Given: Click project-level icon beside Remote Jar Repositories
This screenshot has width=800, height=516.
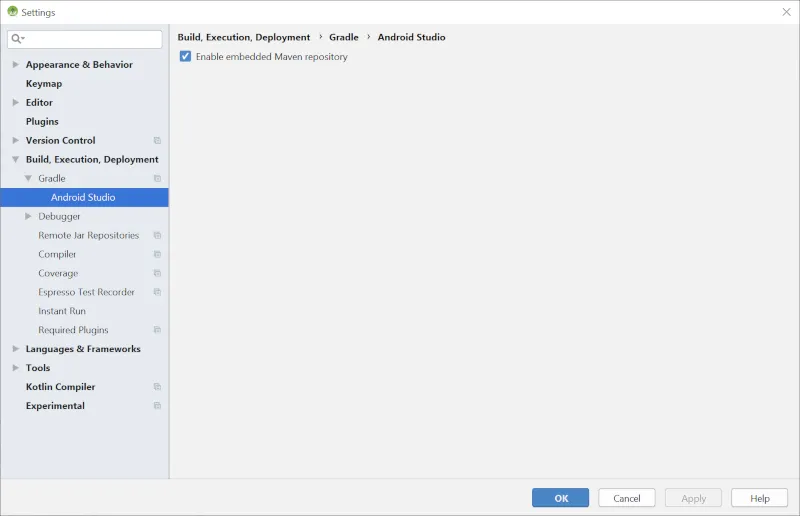Looking at the screenshot, I should click(157, 235).
